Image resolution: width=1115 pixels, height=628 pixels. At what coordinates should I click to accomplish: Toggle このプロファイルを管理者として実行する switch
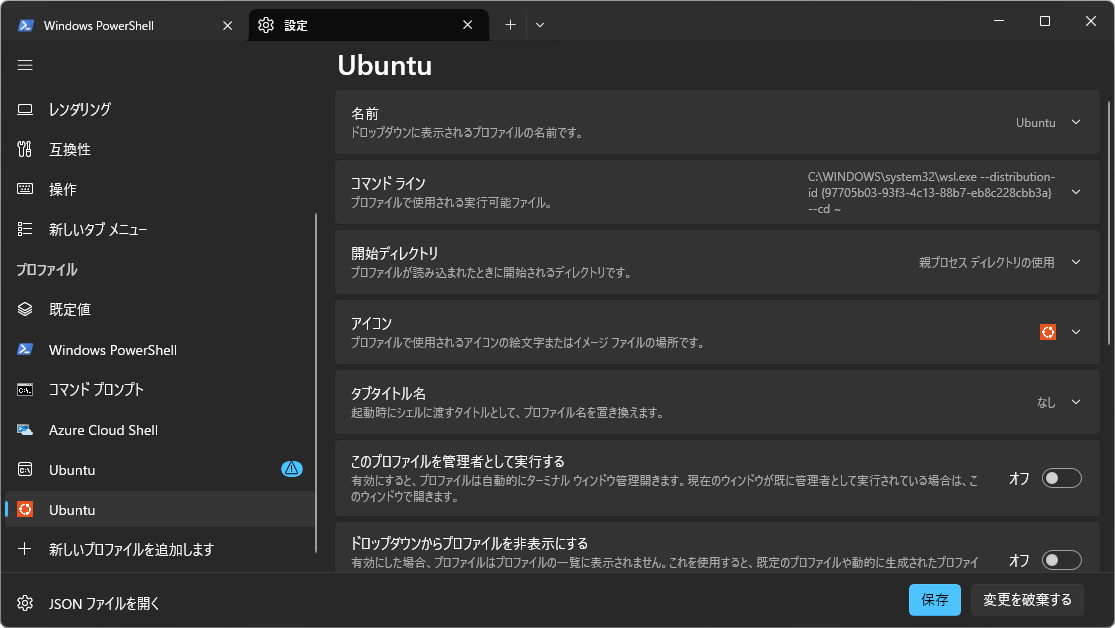pos(1061,479)
